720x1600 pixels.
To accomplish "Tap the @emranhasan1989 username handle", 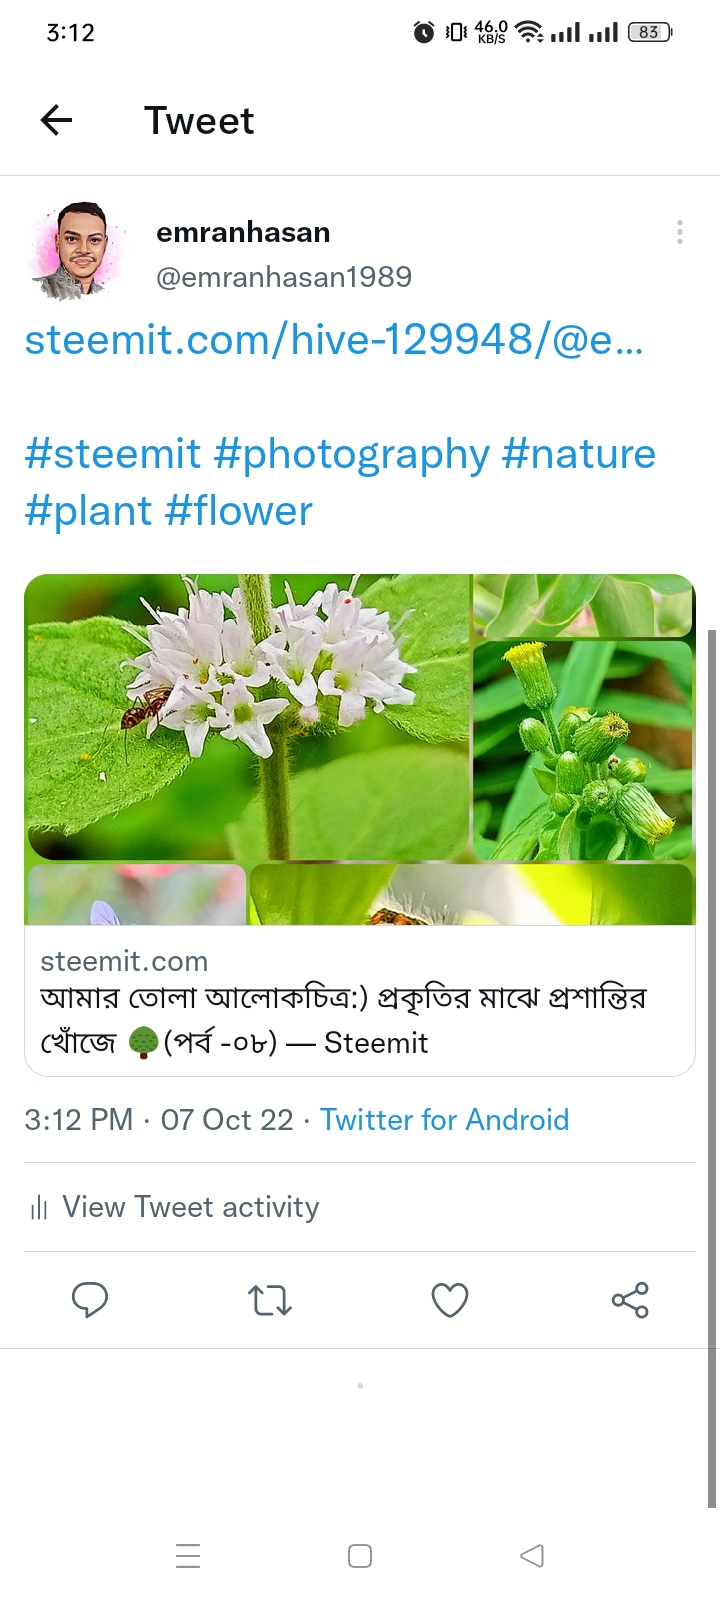I will [x=284, y=277].
